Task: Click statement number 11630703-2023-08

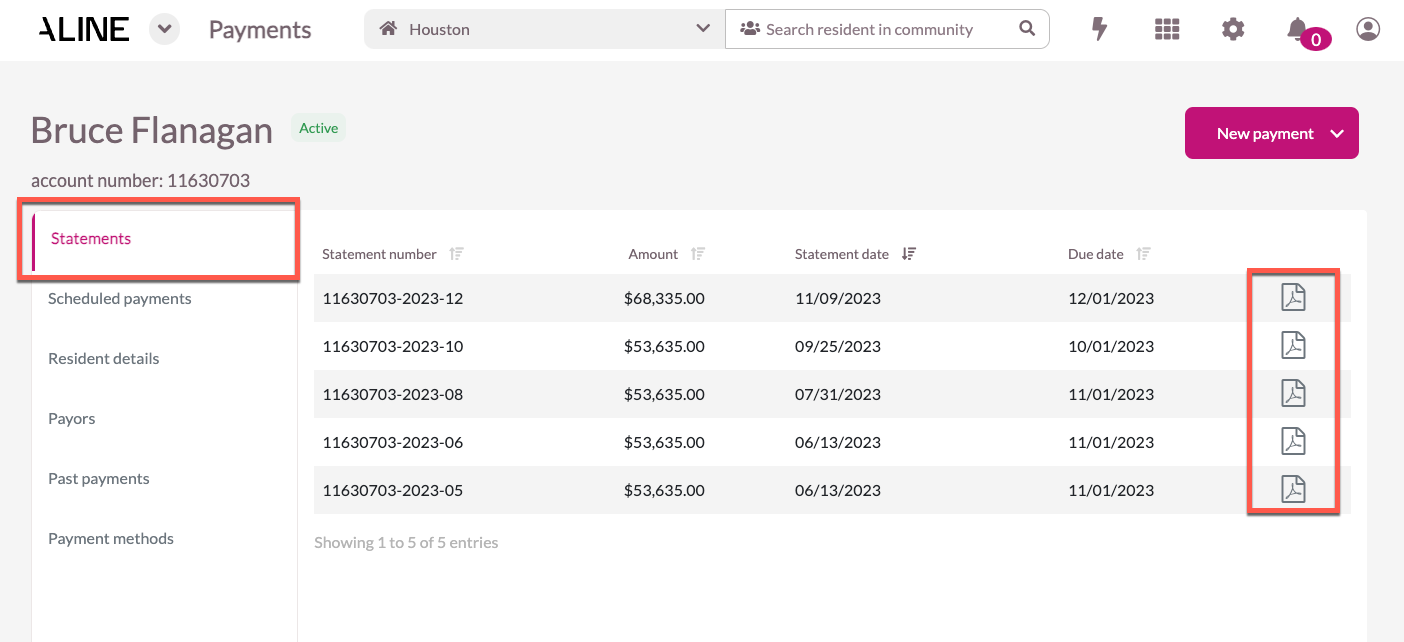Action: click(x=393, y=394)
